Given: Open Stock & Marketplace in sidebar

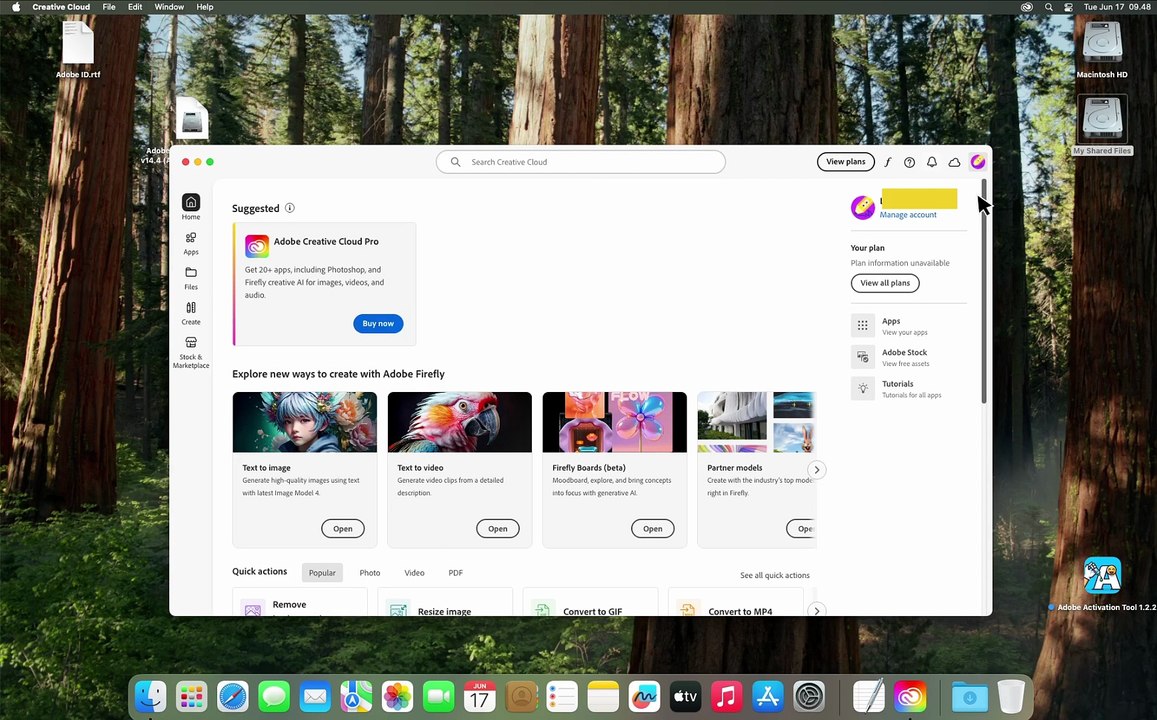Looking at the screenshot, I should [x=190, y=352].
